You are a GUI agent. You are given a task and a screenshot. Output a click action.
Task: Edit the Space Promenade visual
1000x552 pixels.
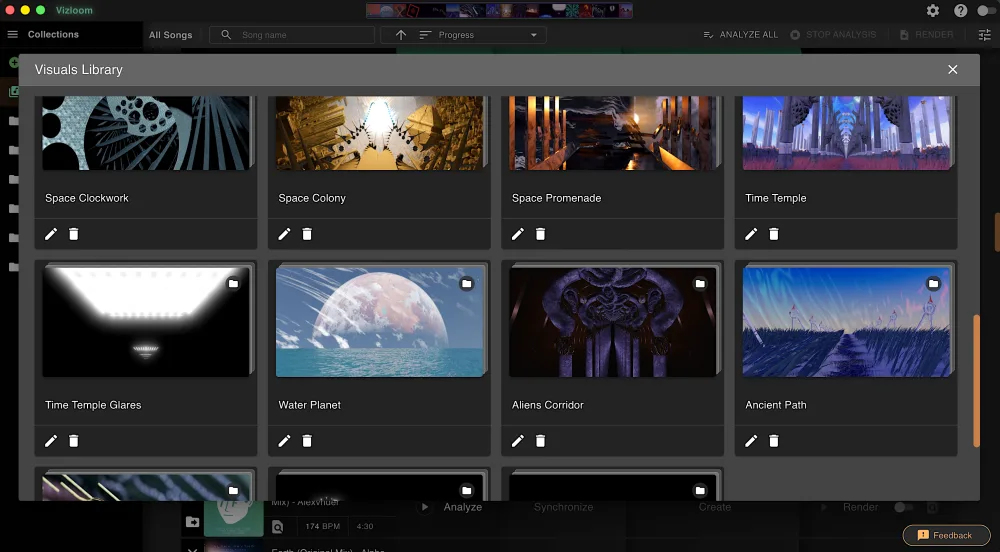[518, 235]
